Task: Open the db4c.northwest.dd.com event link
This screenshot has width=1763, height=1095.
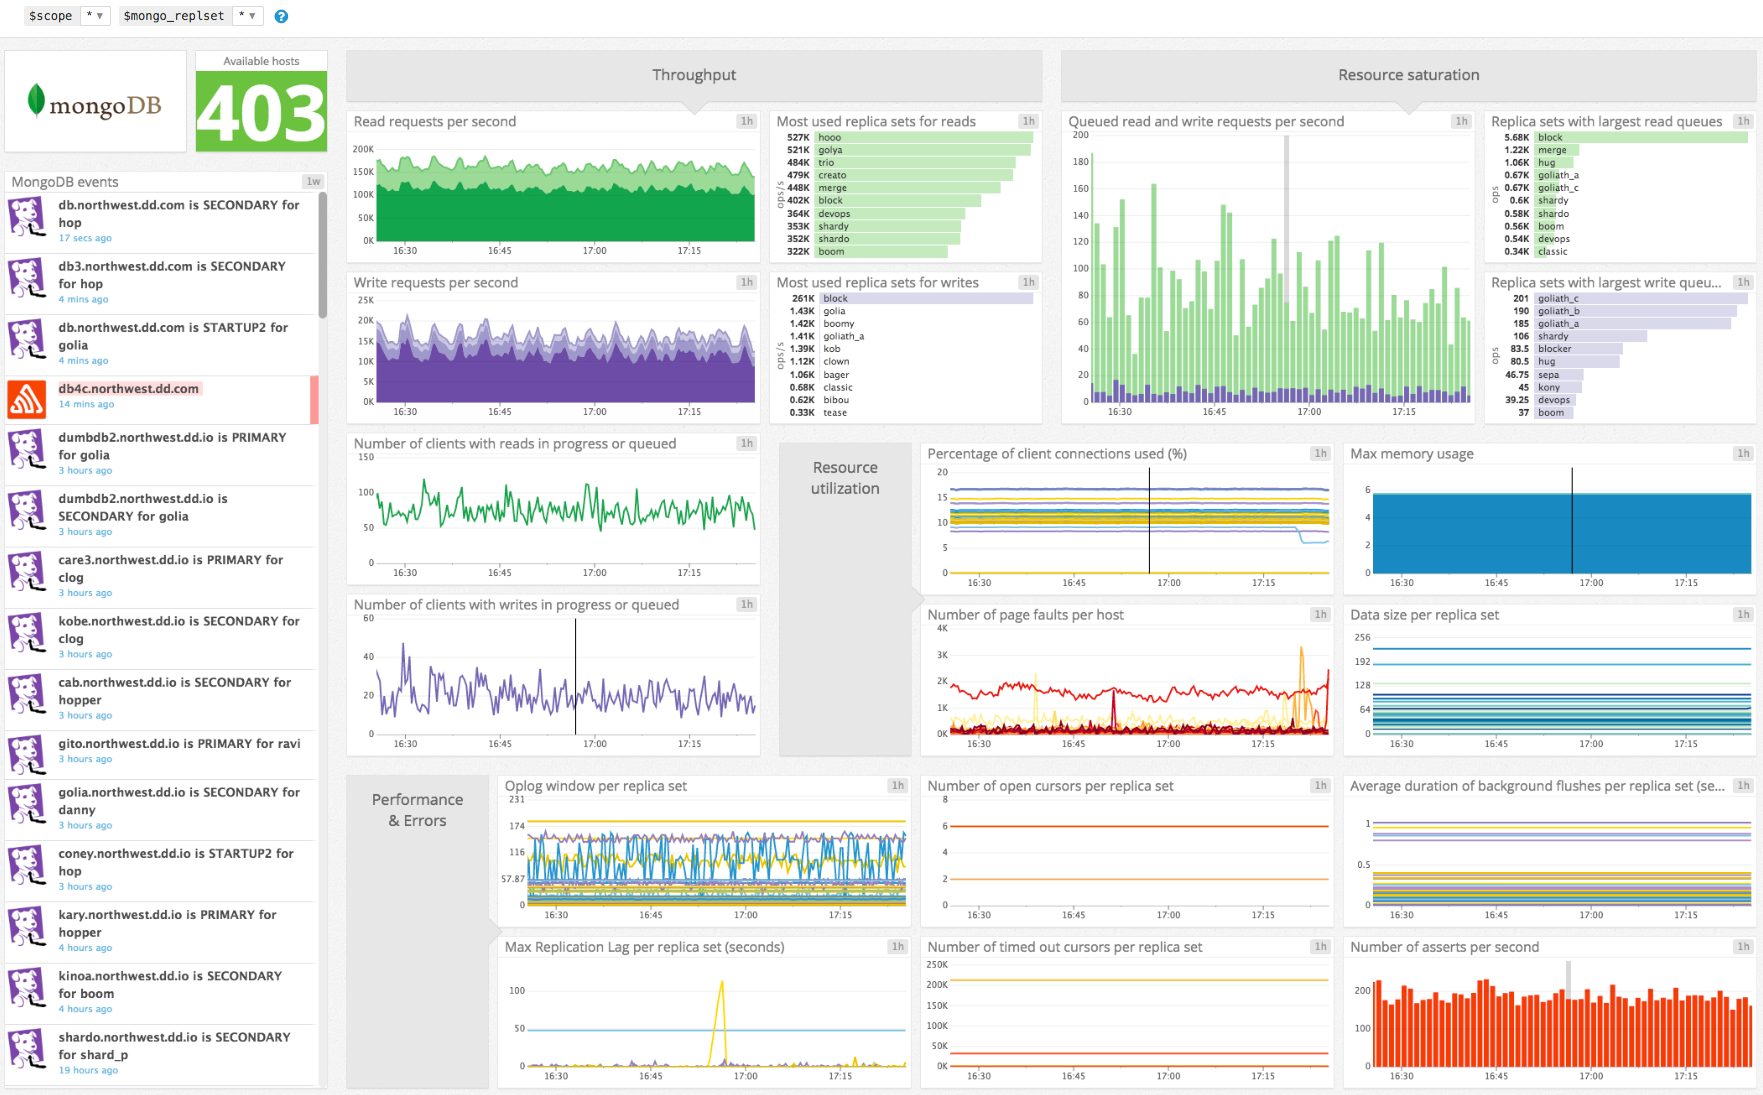Action: click(130, 388)
